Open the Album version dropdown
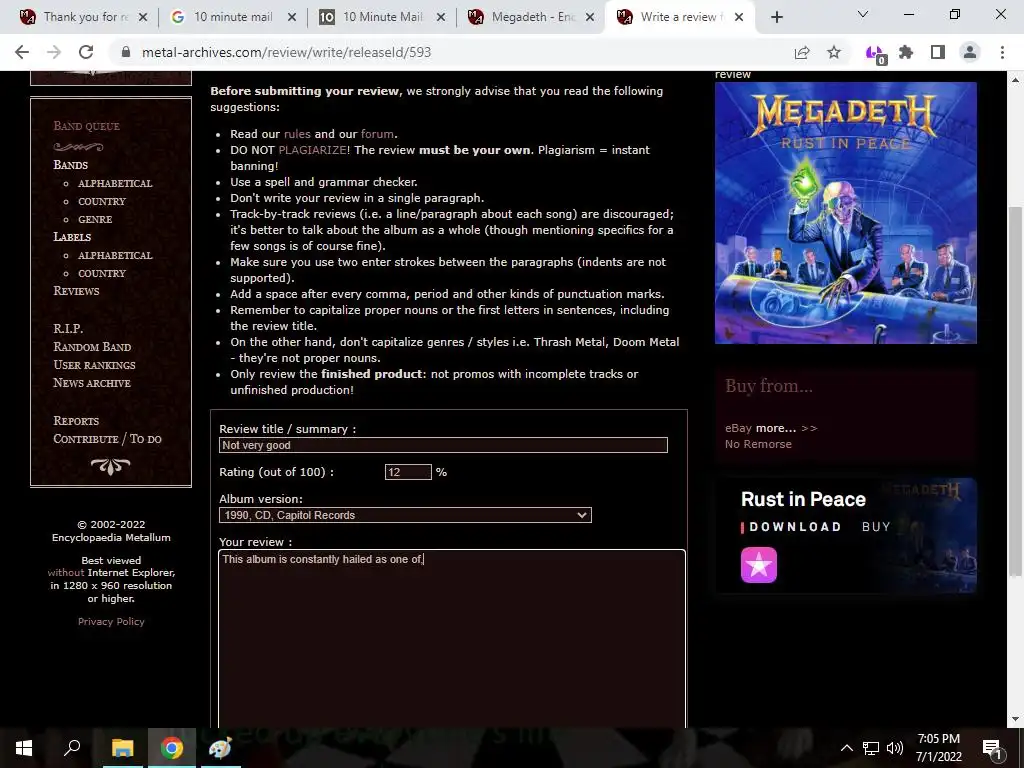This screenshot has height=768, width=1024. click(x=406, y=515)
